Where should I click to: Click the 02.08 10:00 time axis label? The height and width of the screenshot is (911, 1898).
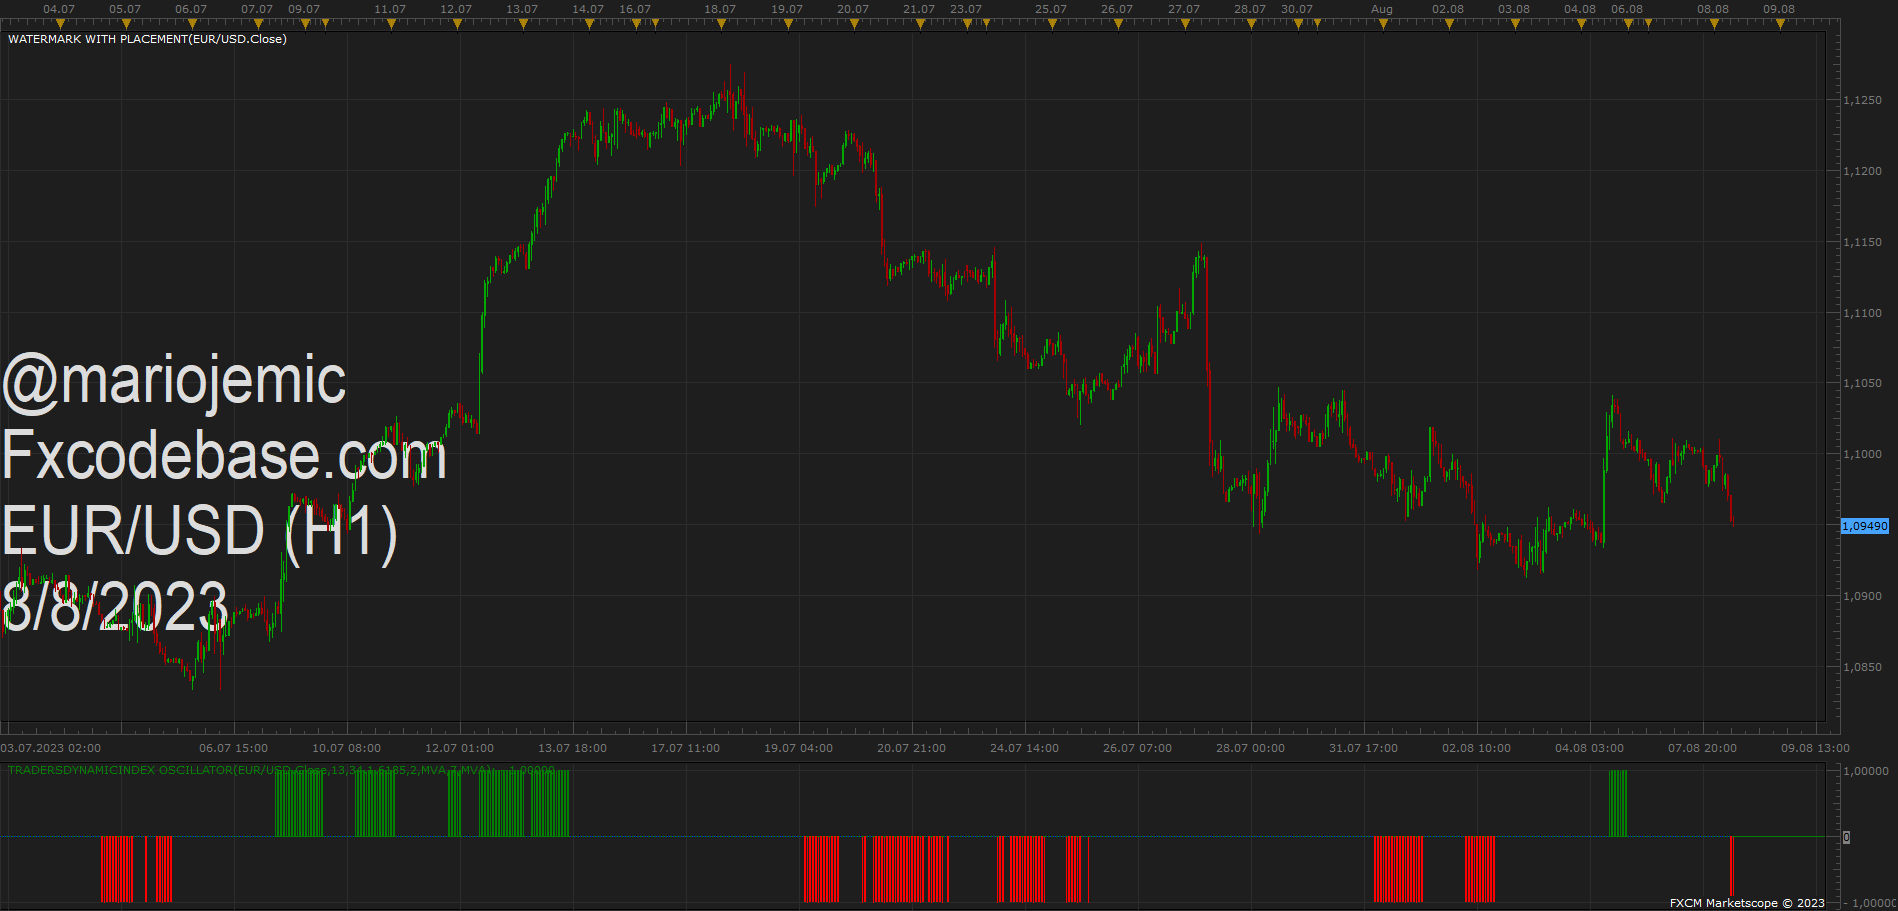[x=1476, y=748]
